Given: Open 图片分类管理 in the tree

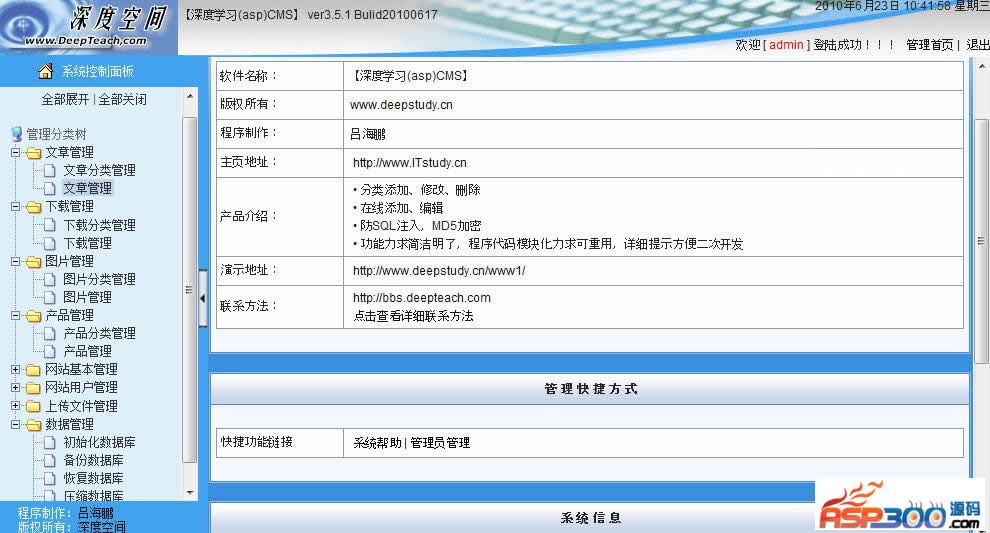Looking at the screenshot, I should (x=99, y=279).
